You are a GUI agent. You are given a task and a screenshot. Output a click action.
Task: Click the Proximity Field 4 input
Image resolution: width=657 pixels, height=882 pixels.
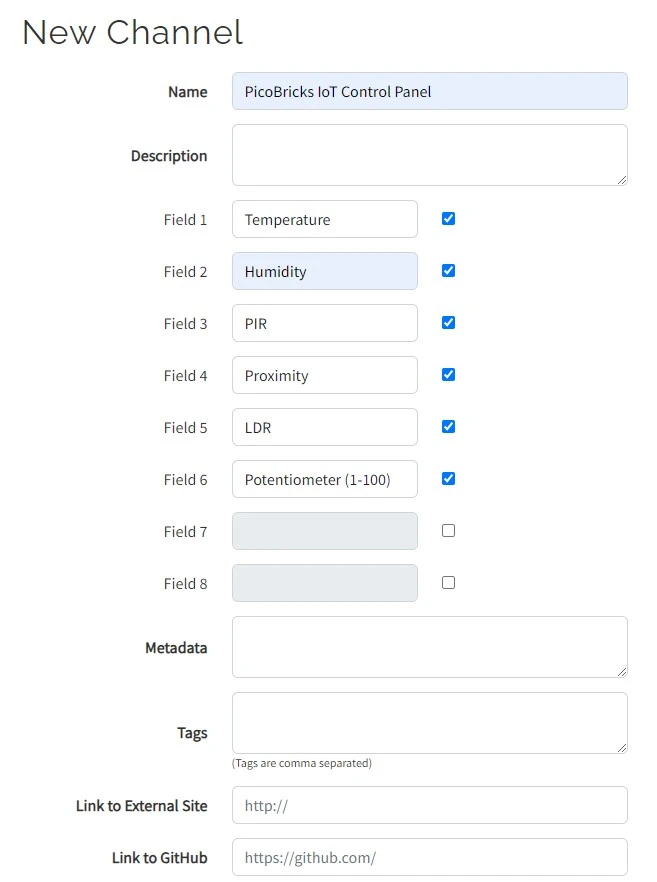click(x=325, y=375)
